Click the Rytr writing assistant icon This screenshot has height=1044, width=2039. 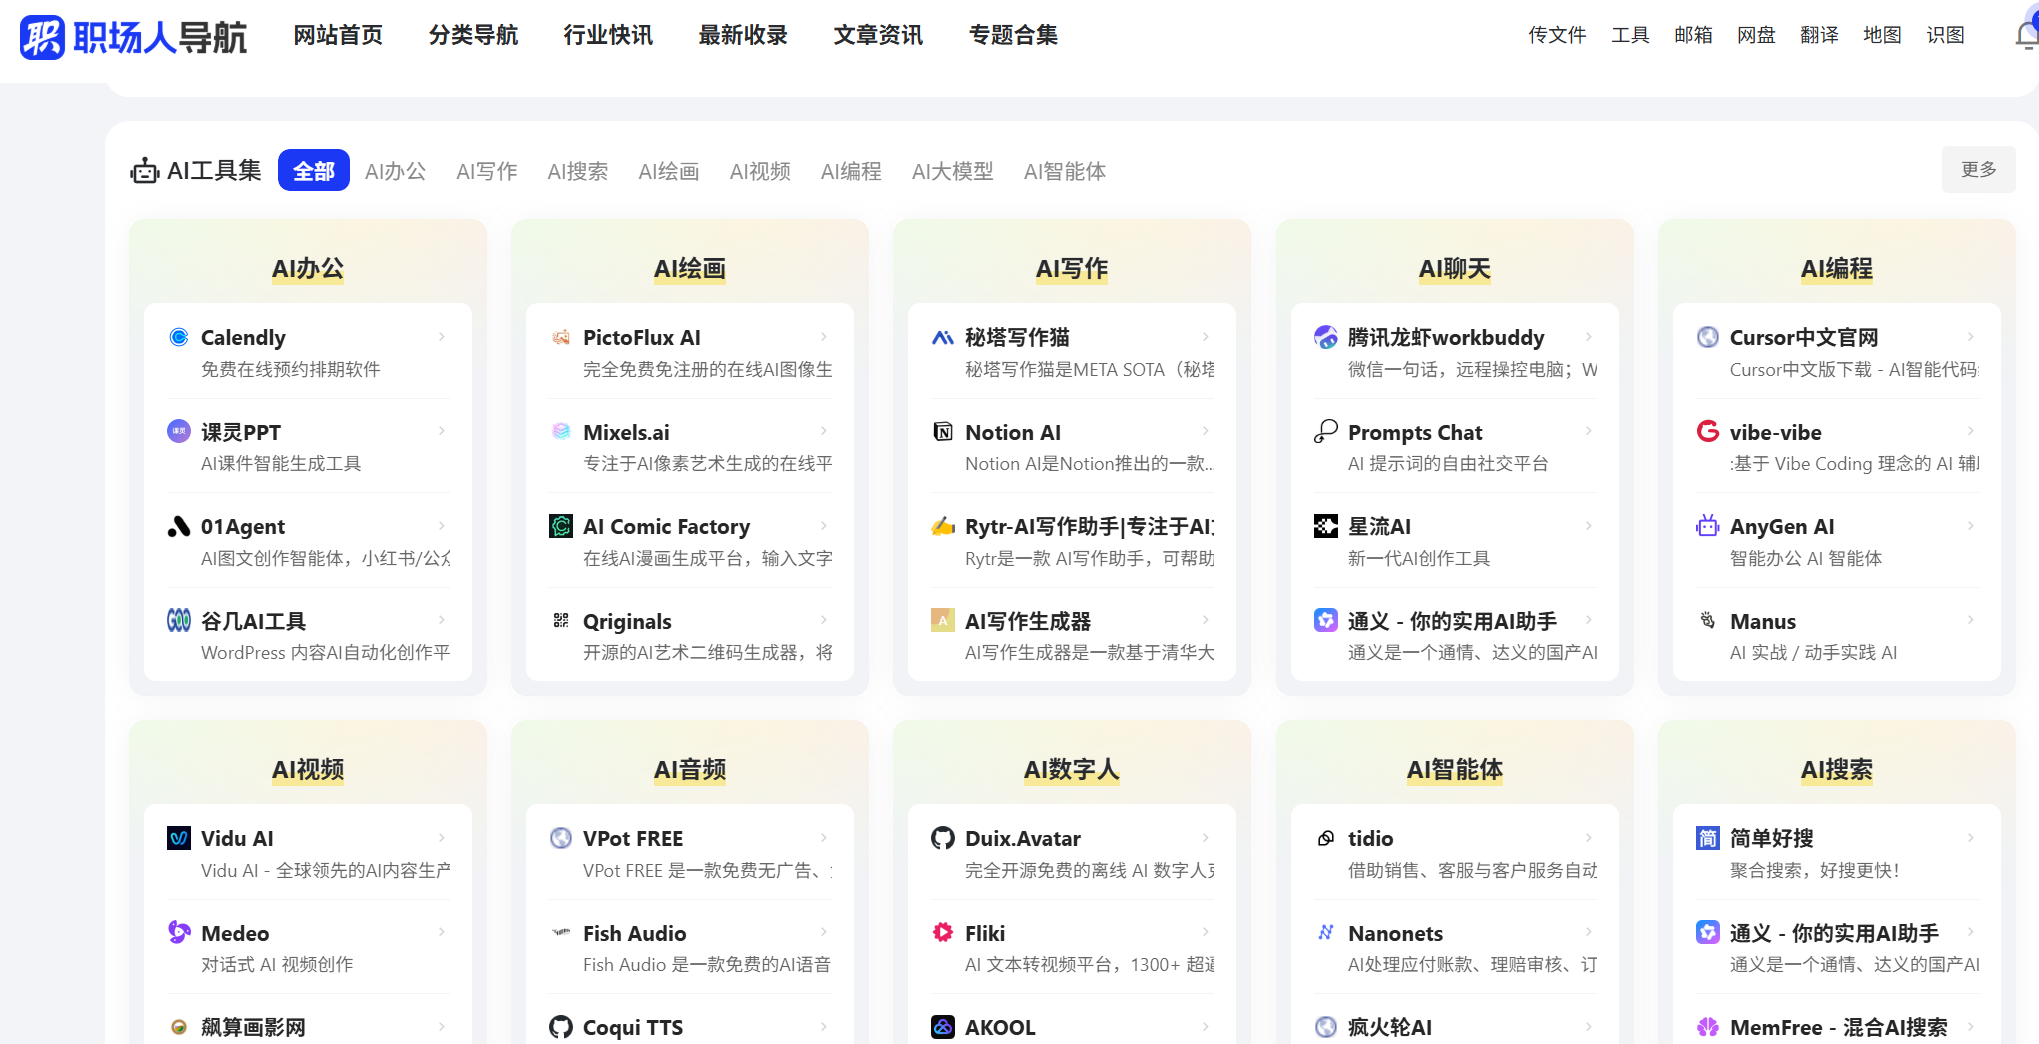tap(943, 526)
